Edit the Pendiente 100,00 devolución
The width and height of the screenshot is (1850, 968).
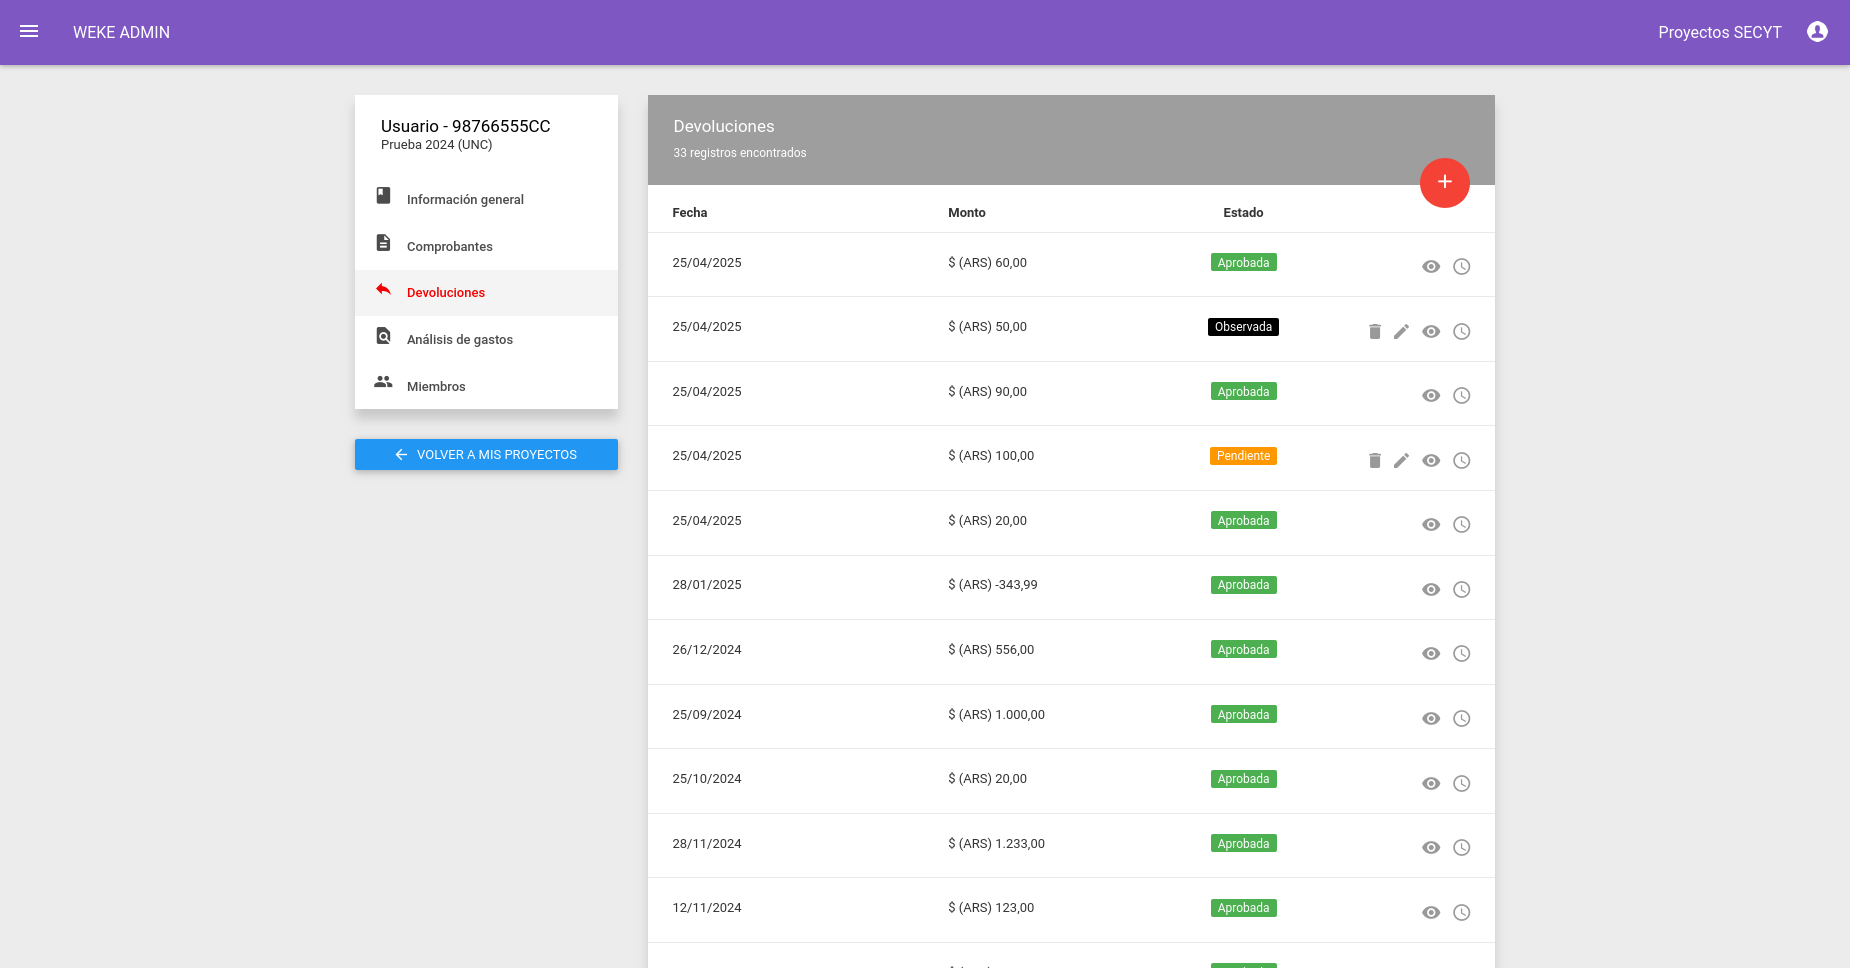pyautogui.click(x=1402, y=461)
